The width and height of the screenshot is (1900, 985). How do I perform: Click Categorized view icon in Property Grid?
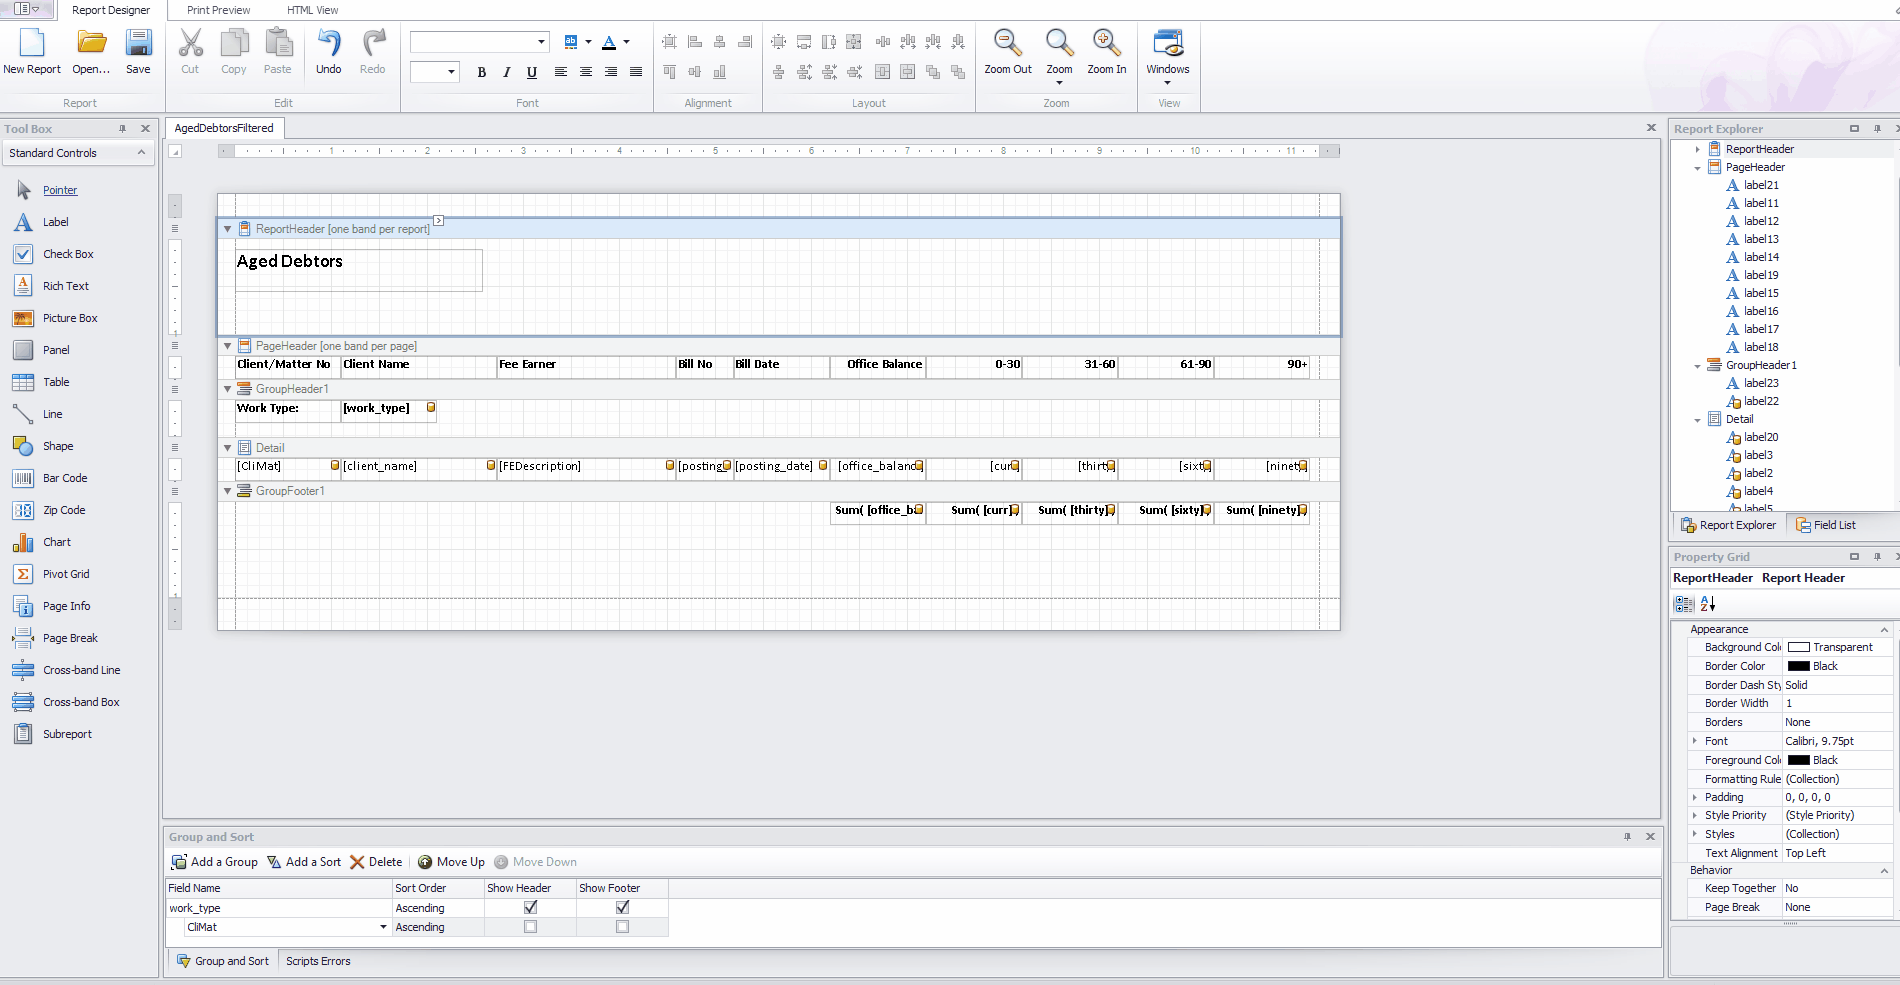point(1684,604)
